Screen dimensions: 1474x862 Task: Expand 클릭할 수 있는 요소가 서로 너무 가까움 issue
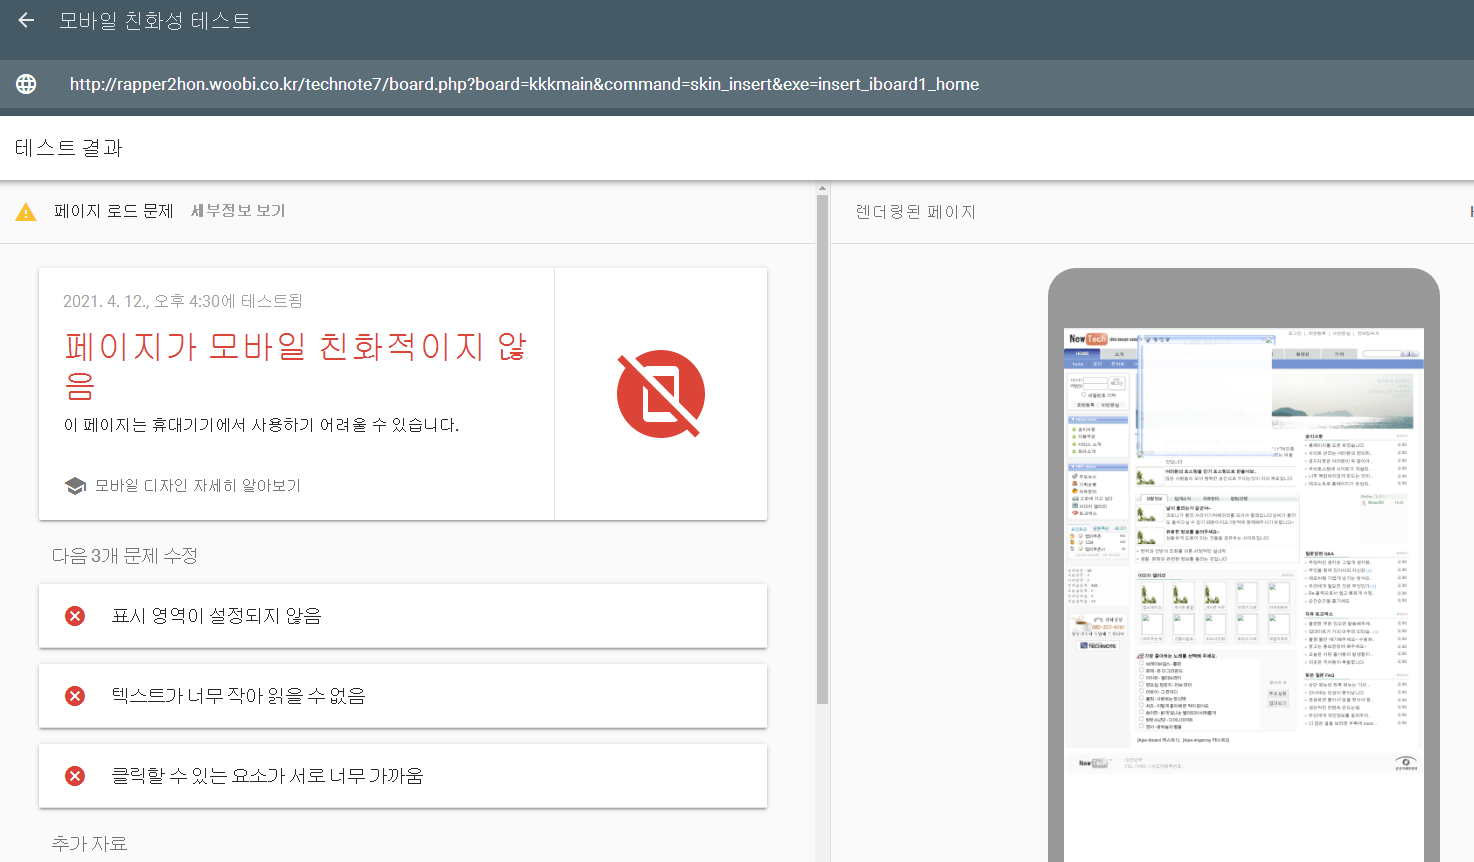(403, 776)
